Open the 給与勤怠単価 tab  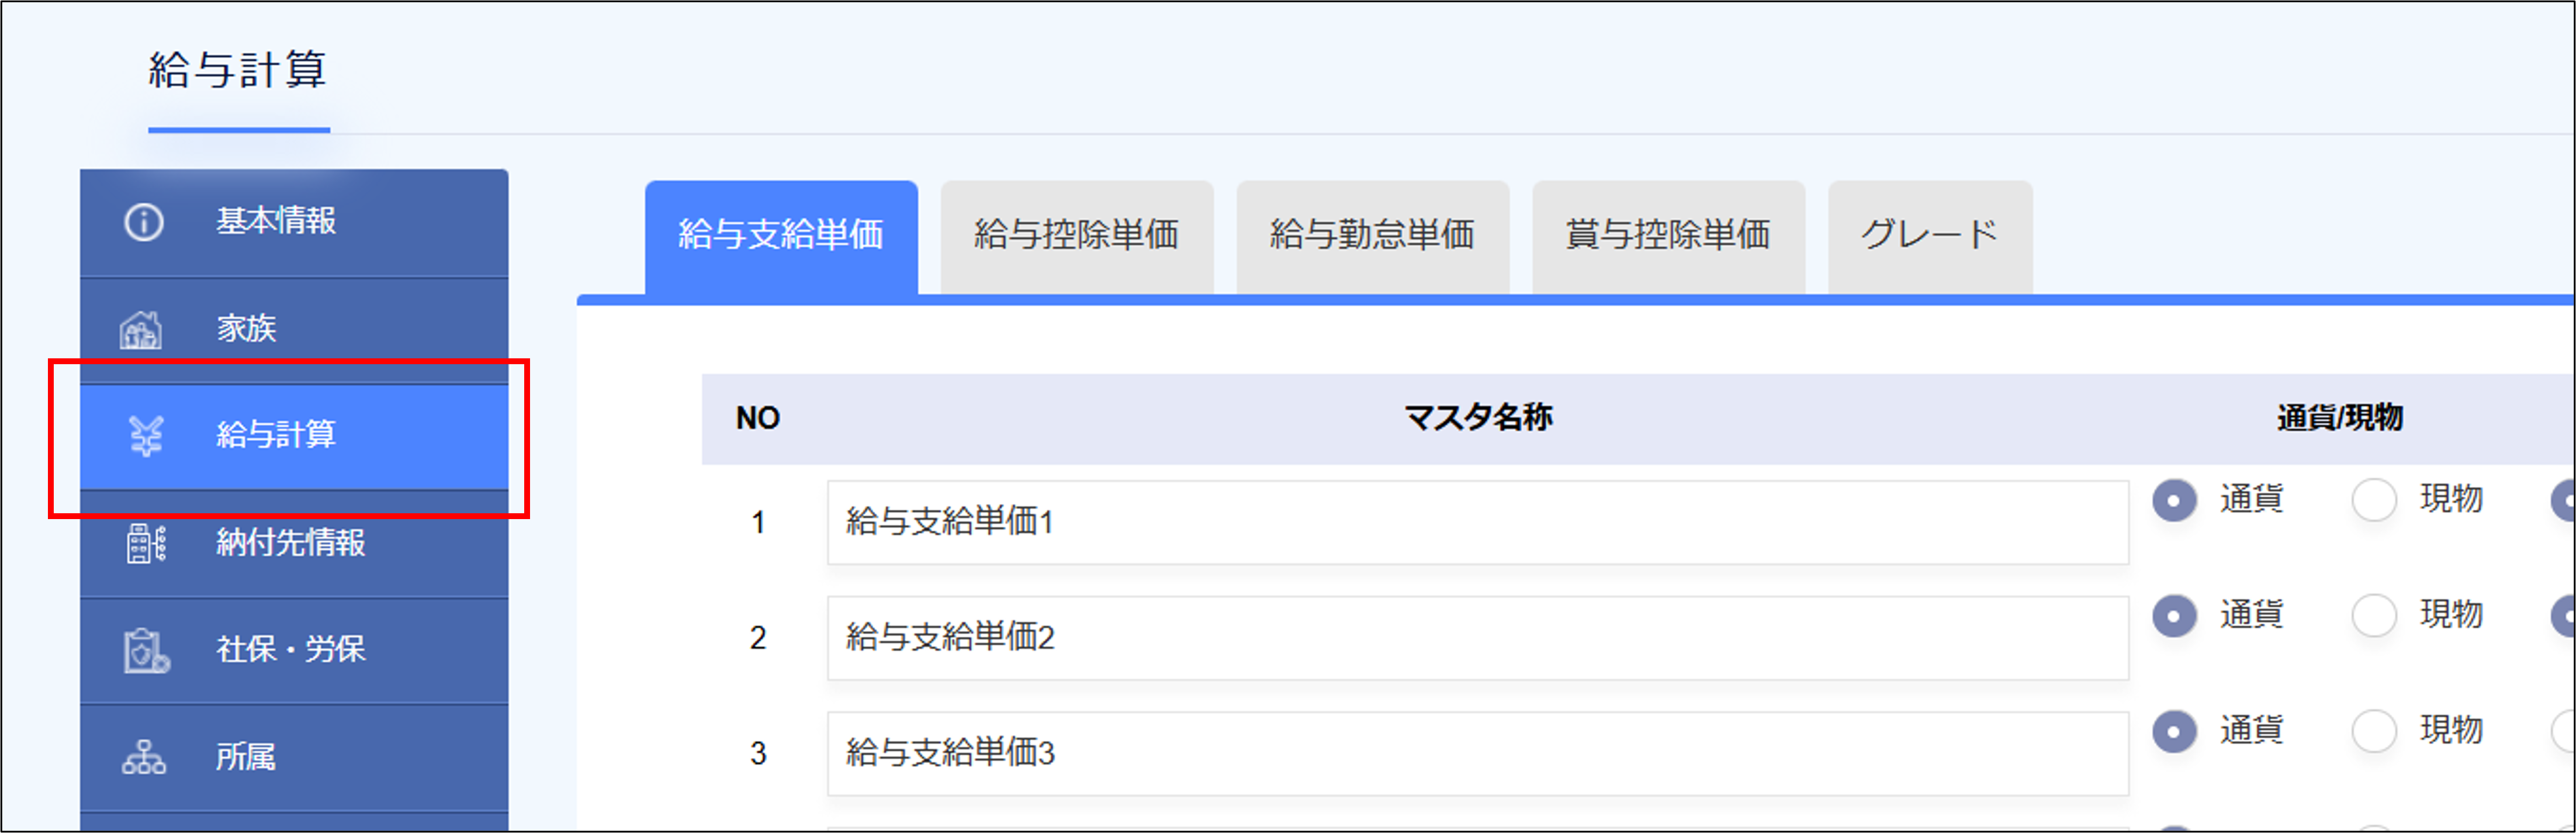click(1372, 236)
